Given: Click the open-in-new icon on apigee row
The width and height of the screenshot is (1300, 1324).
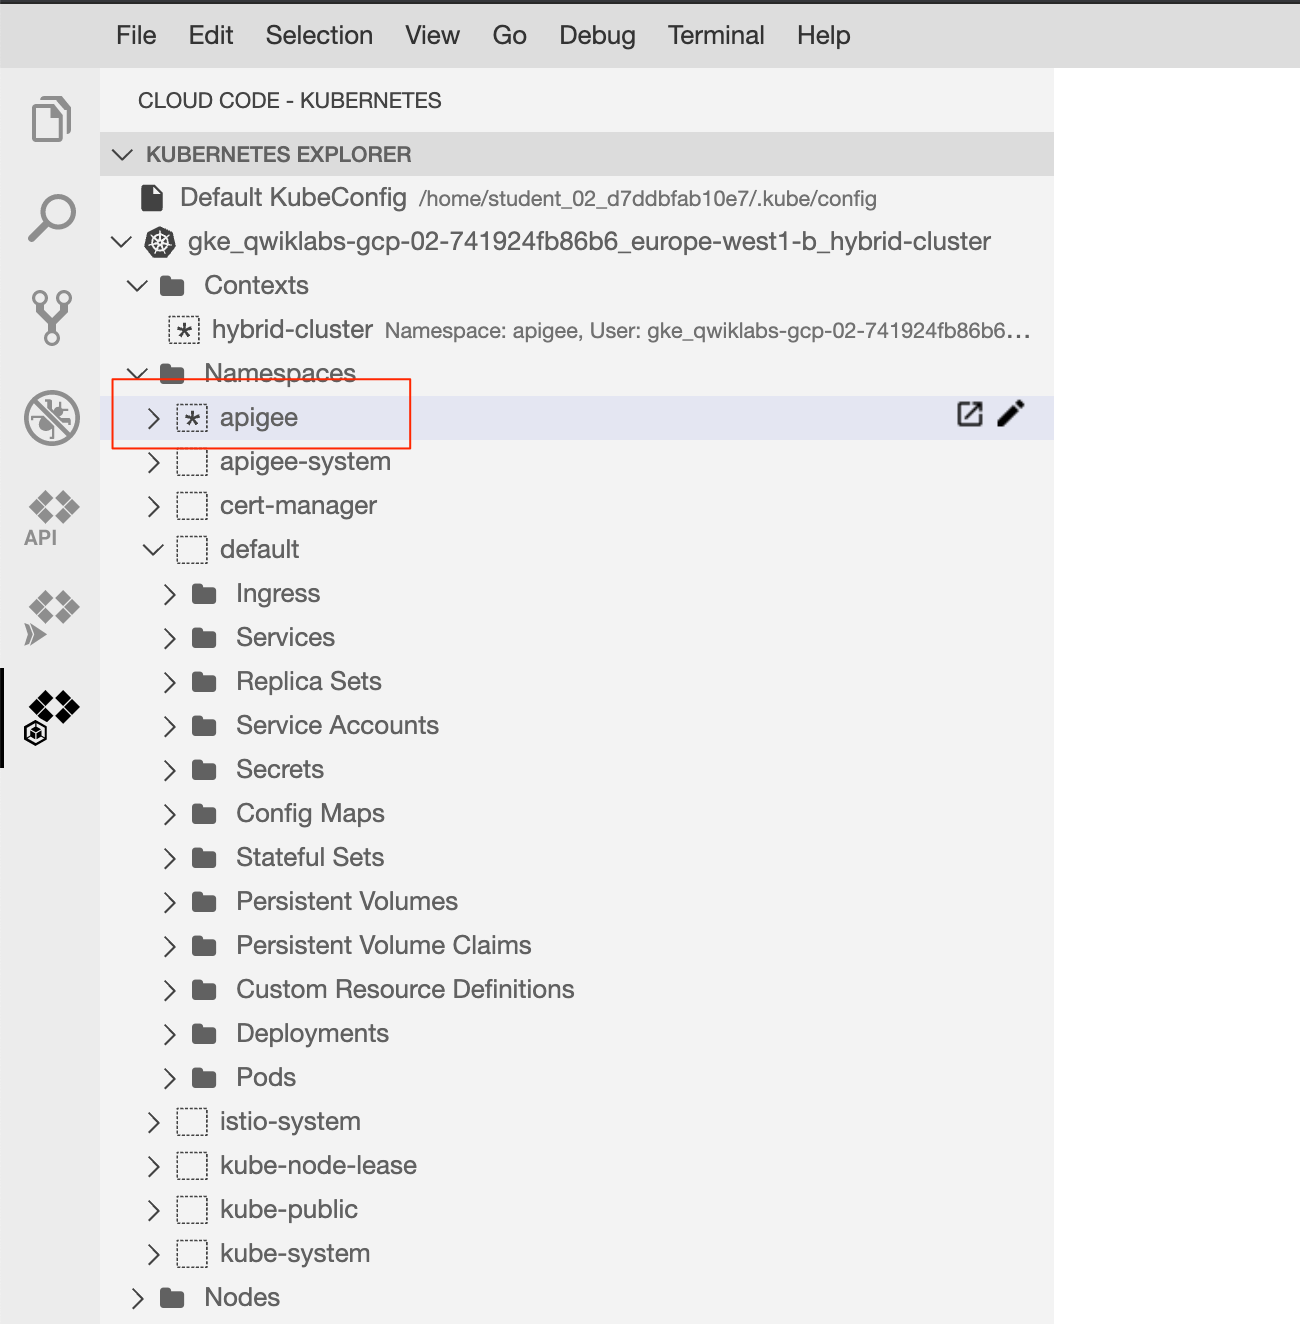Looking at the screenshot, I should 970,414.
